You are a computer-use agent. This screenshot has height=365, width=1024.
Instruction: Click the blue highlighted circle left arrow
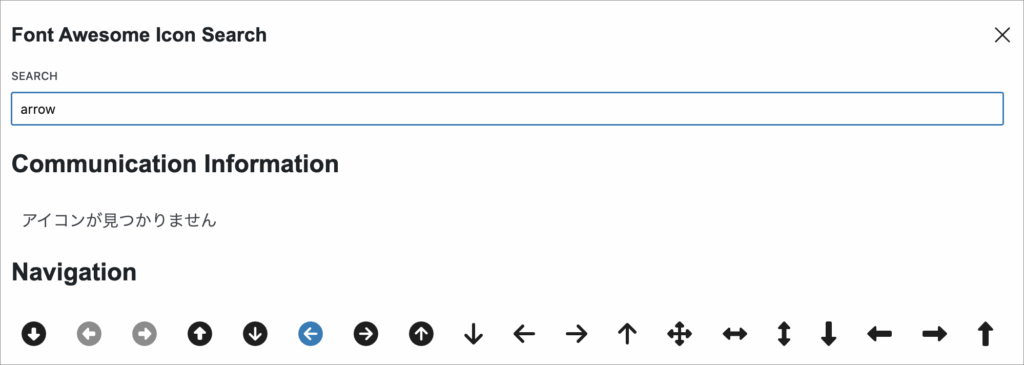click(x=311, y=334)
